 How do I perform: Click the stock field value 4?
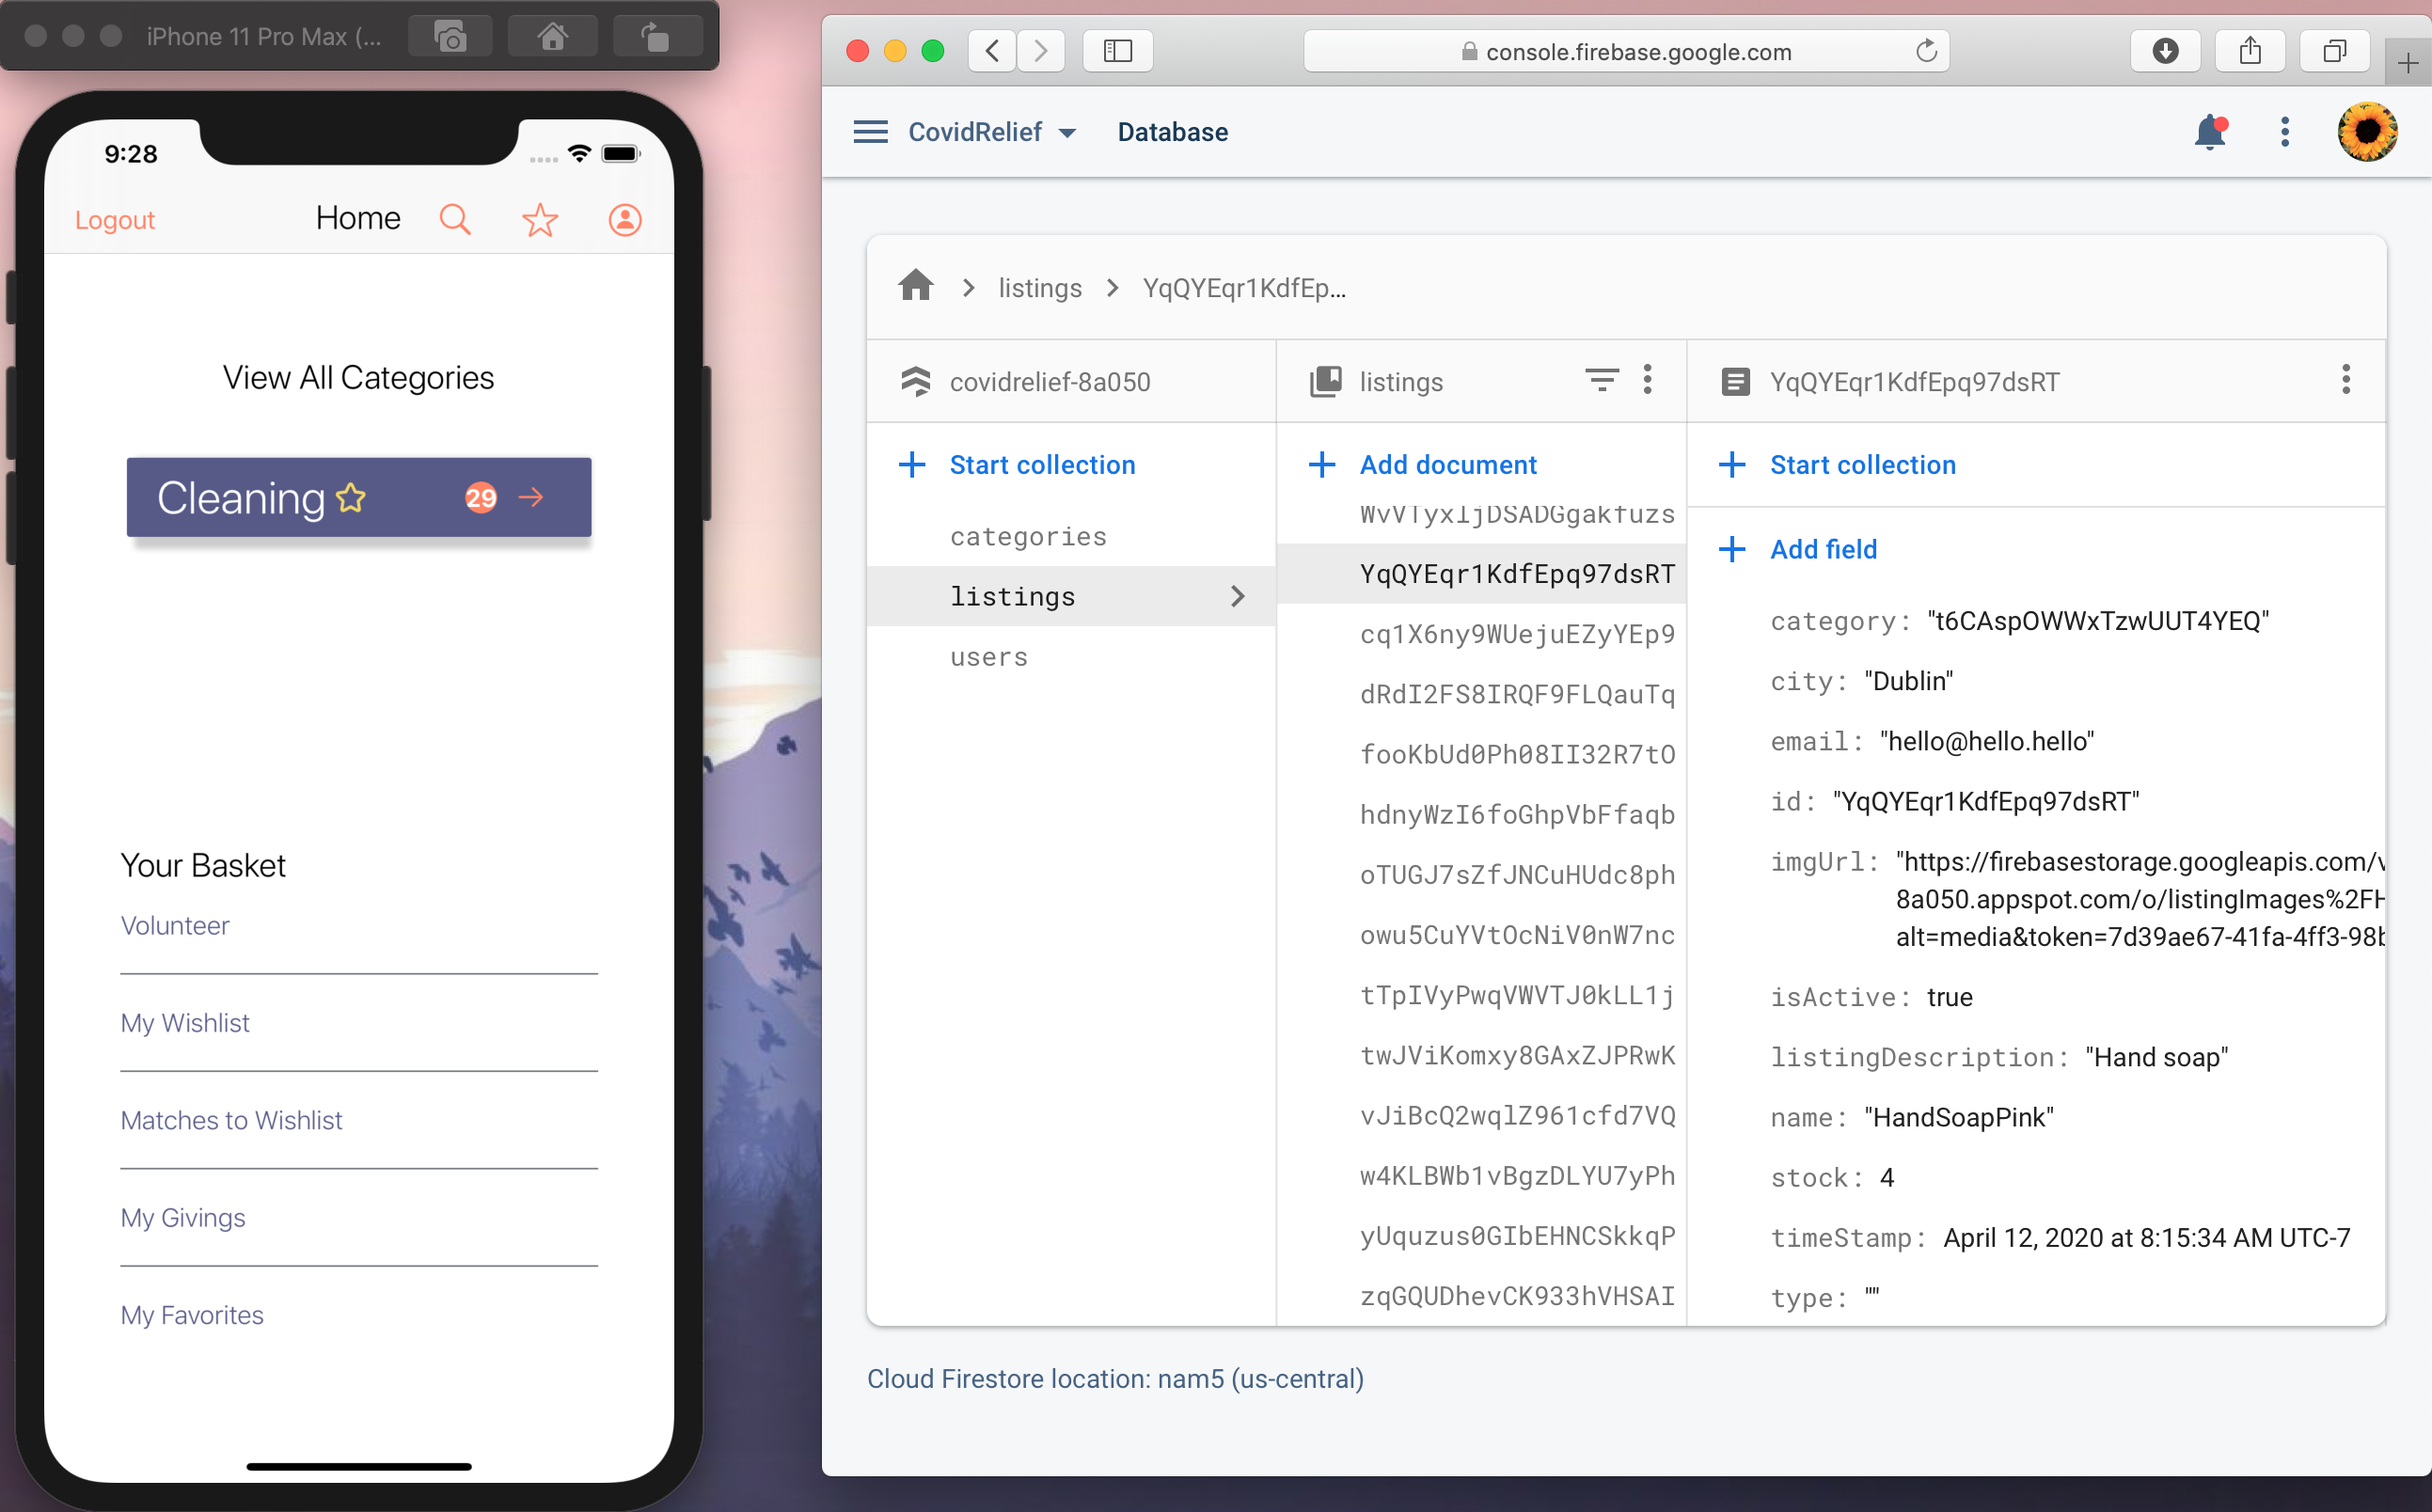(x=1886, y=1177)
